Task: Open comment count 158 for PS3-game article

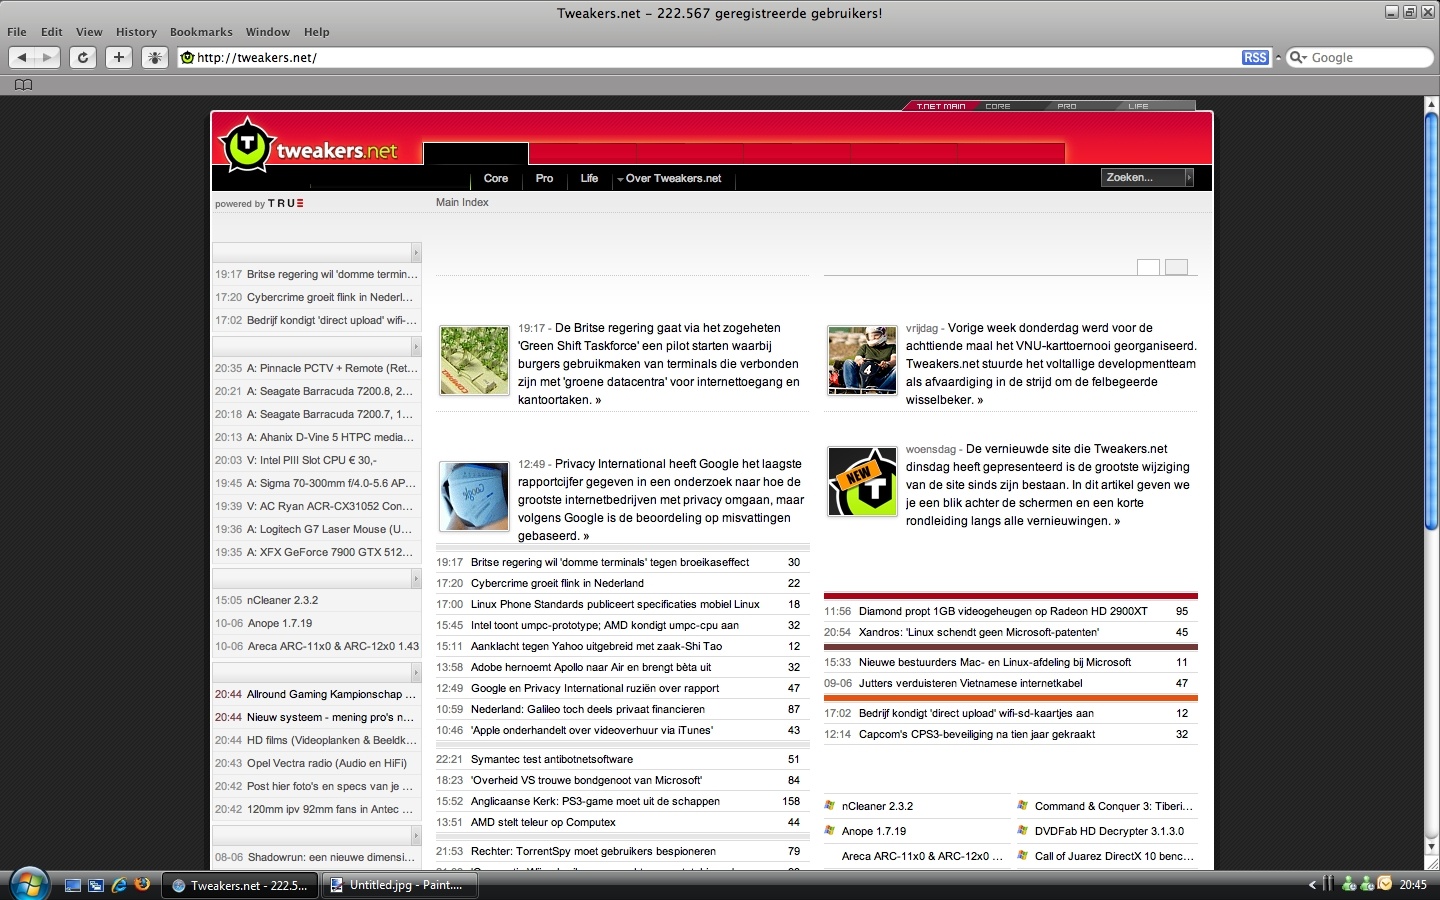Action: click(791, 801)
